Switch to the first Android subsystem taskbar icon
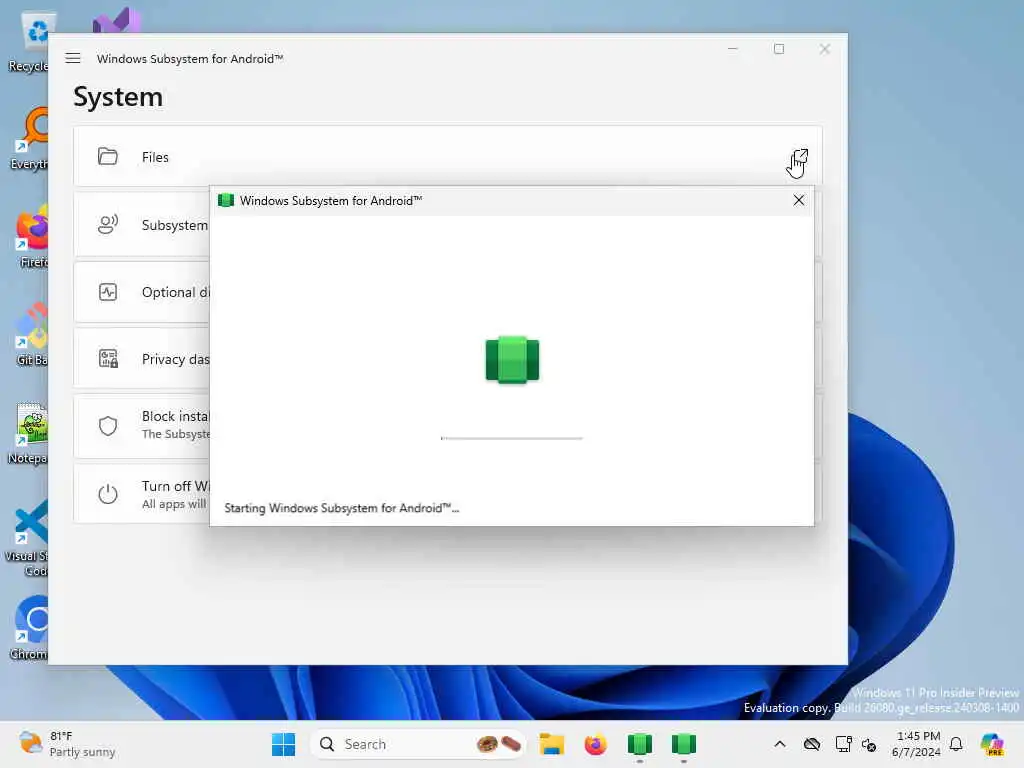 click(x=639, y=744)
